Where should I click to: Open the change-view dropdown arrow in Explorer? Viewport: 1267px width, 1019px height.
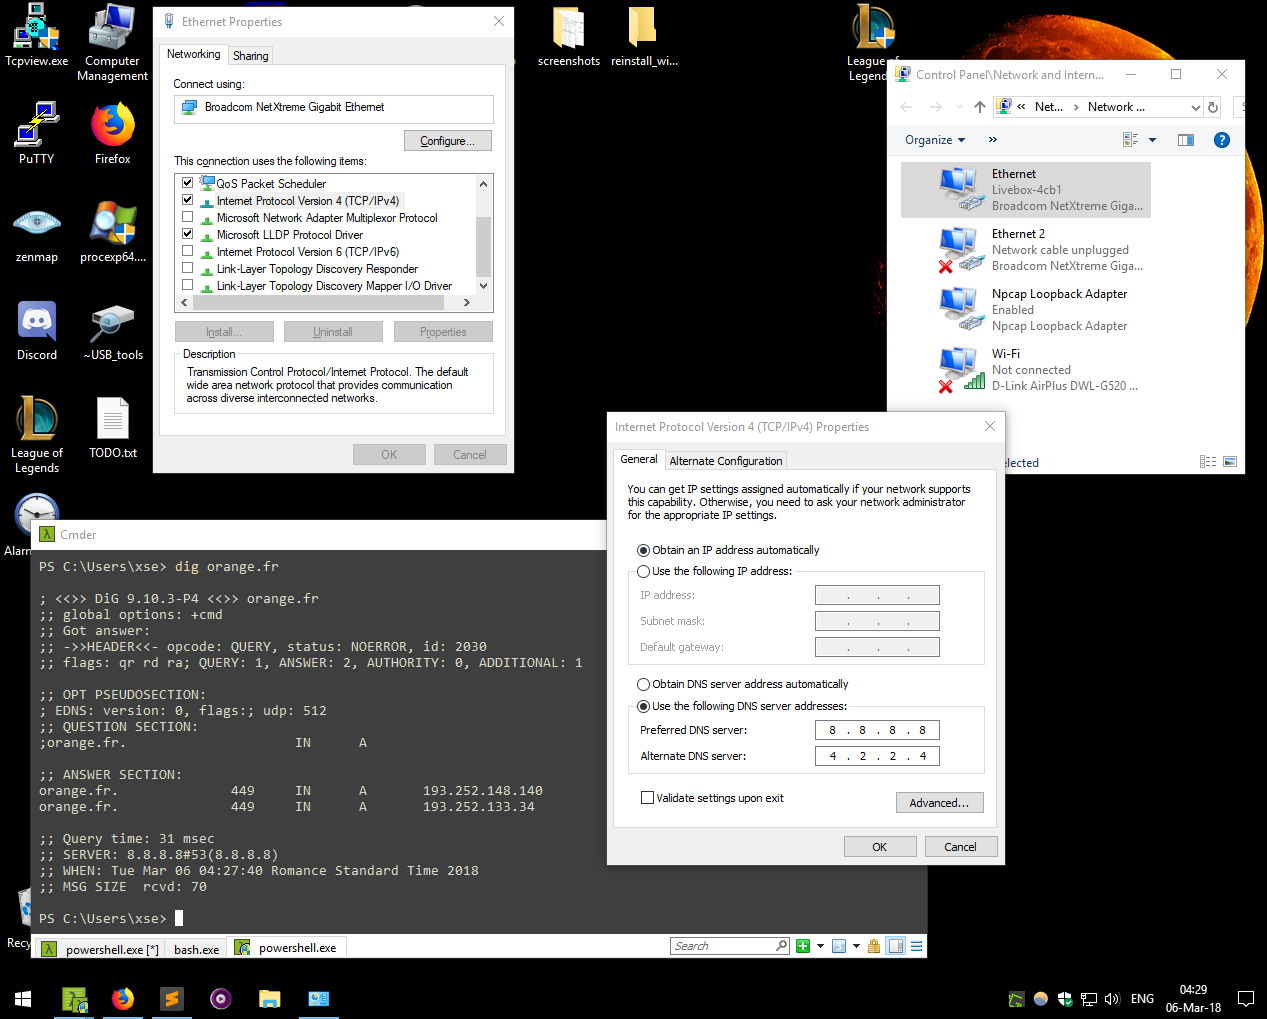1153,139
